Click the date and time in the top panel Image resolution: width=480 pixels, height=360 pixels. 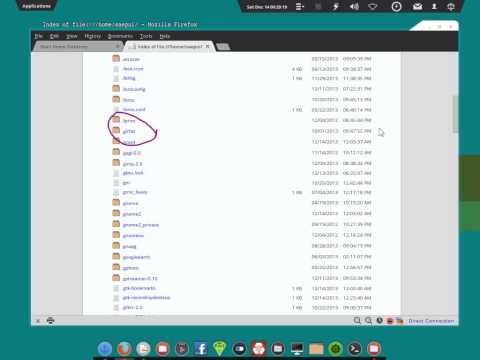[x=267, y=7]
